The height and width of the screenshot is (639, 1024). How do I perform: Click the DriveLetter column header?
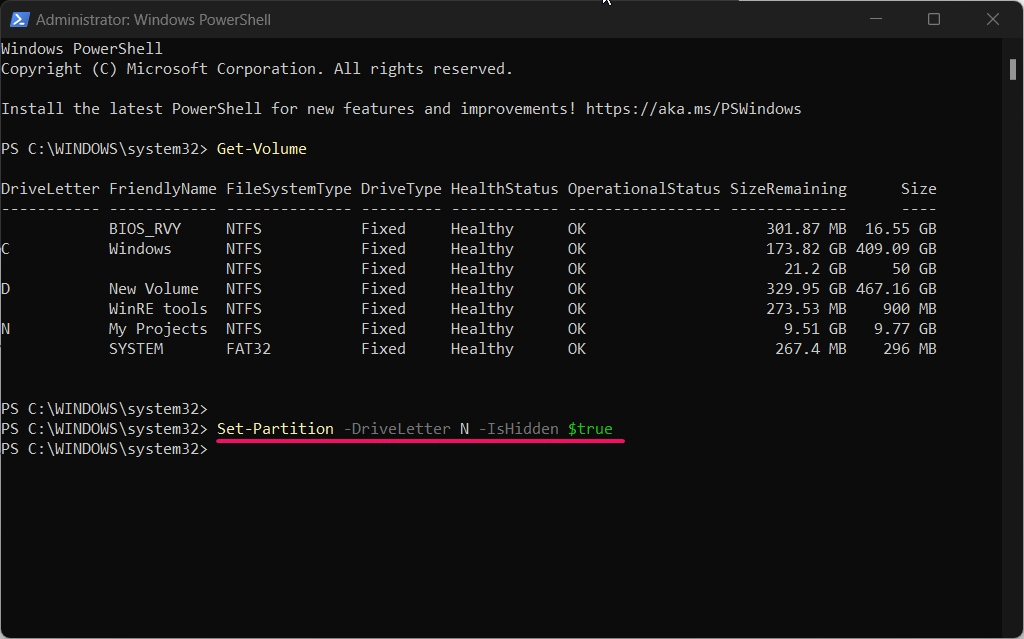[x=50, y=189]
